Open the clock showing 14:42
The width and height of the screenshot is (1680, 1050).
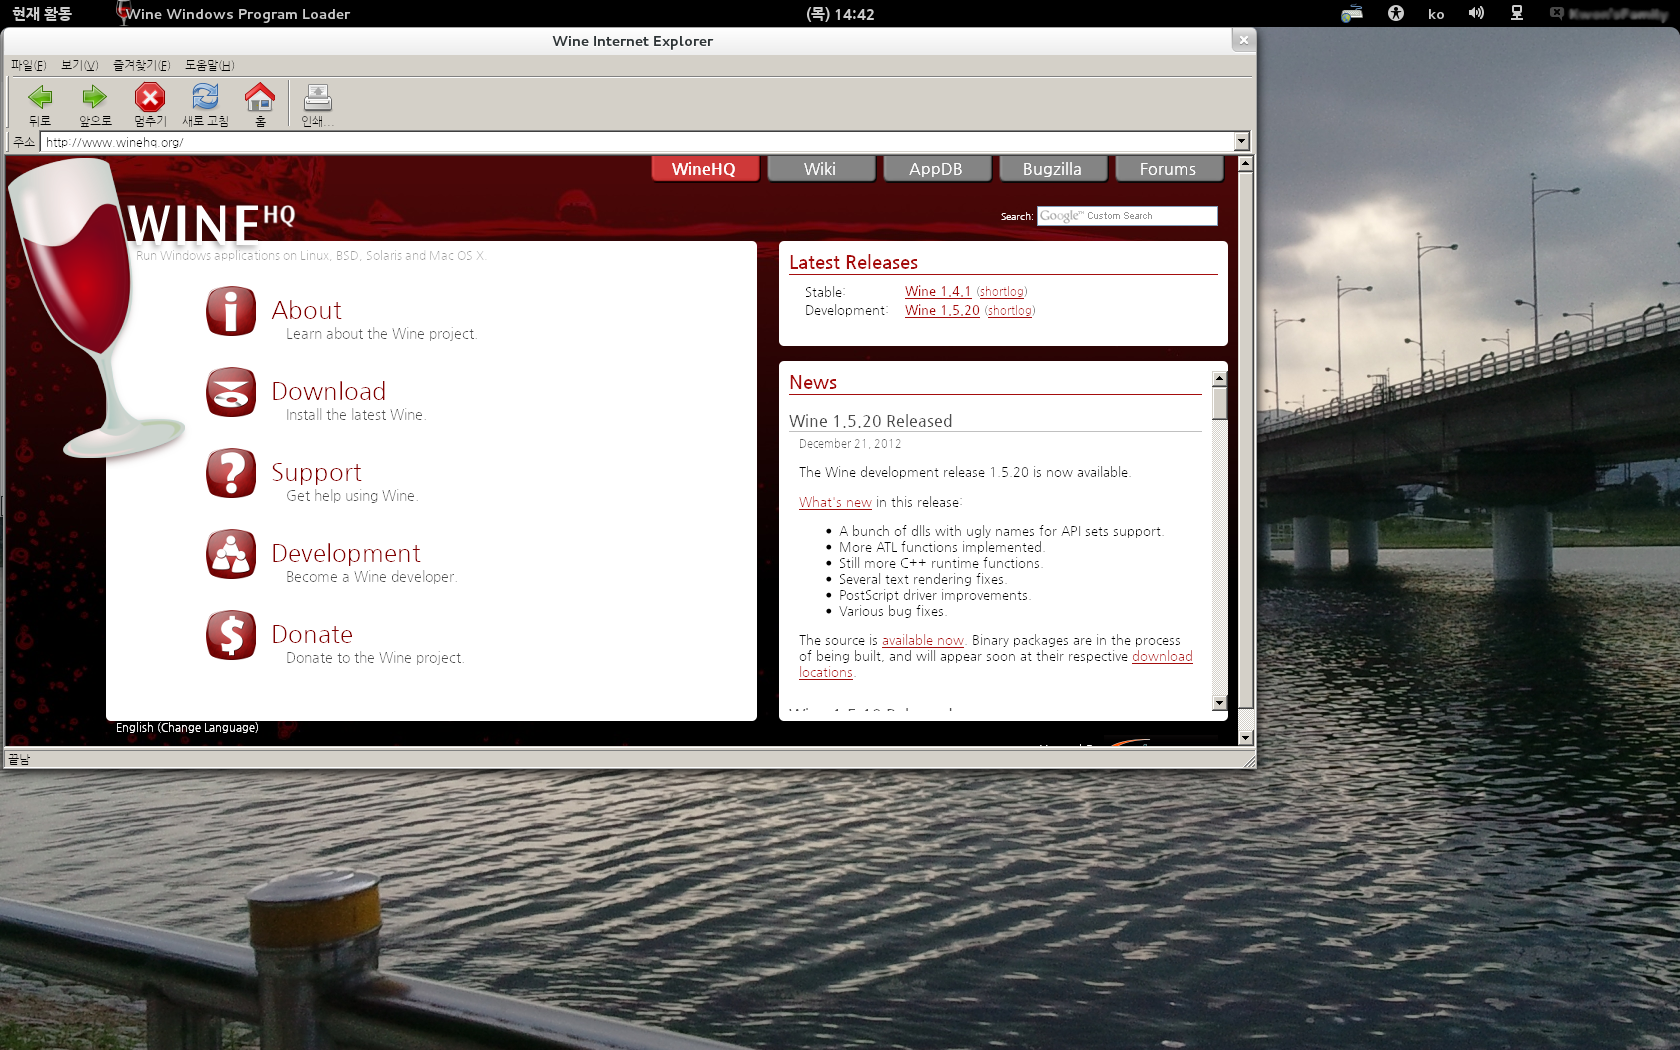[x=840, y=14]
